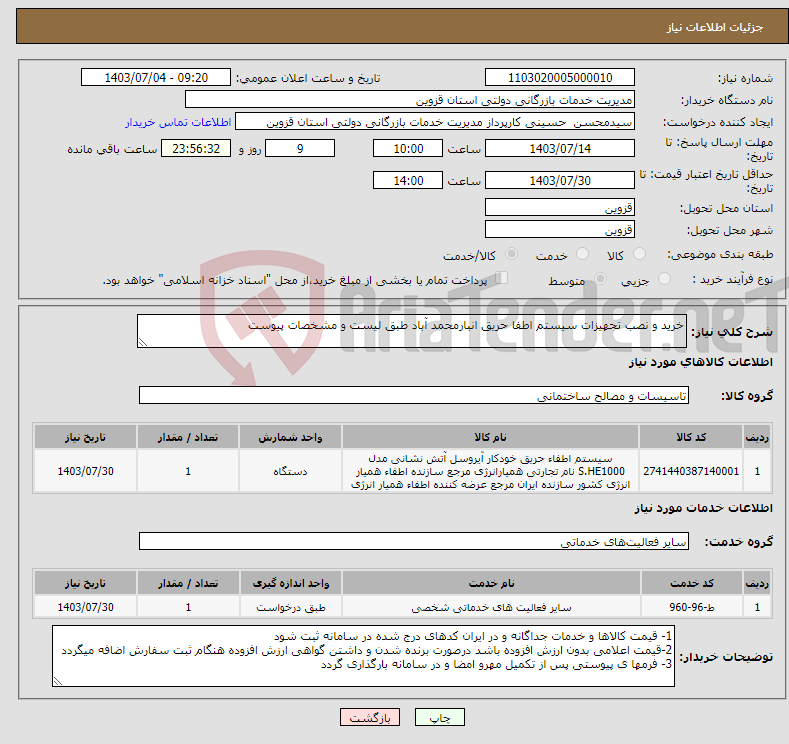Select the متوسط purchase type radio
The width and height of the screenshot is (789, 744).
point(600,279)
